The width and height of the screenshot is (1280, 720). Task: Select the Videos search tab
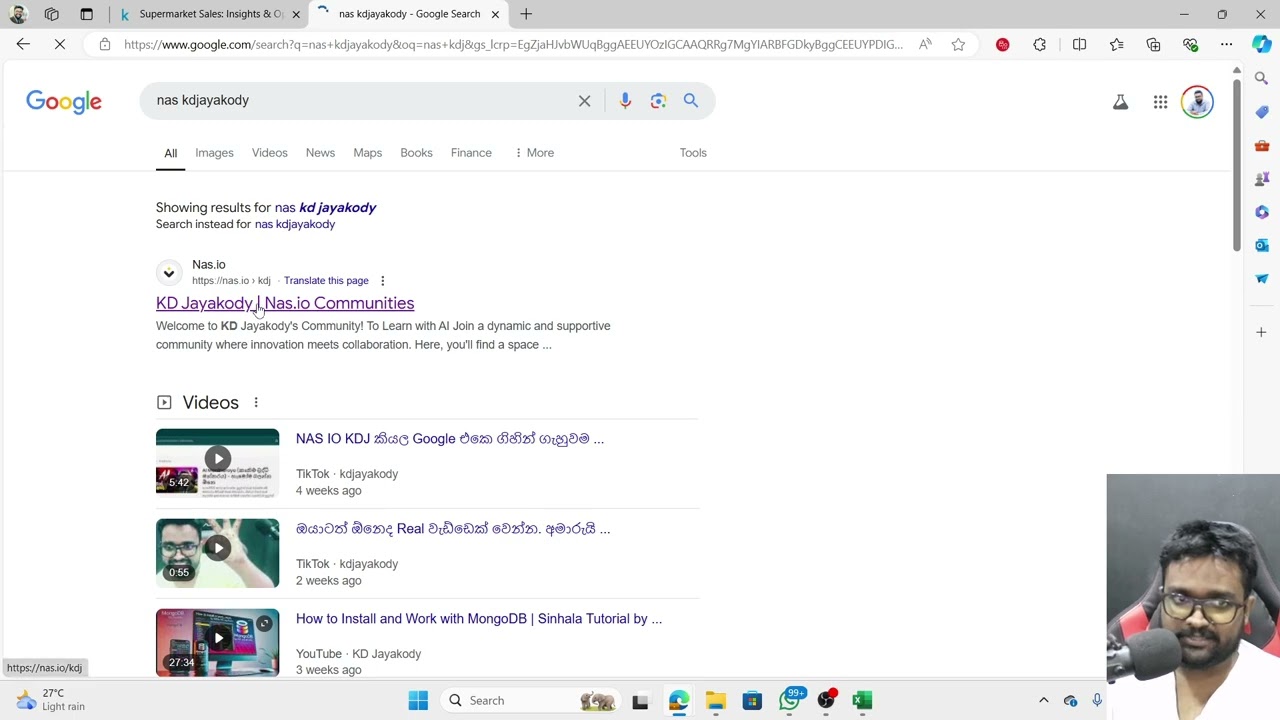pyautogui.click(x=269, y=153)
